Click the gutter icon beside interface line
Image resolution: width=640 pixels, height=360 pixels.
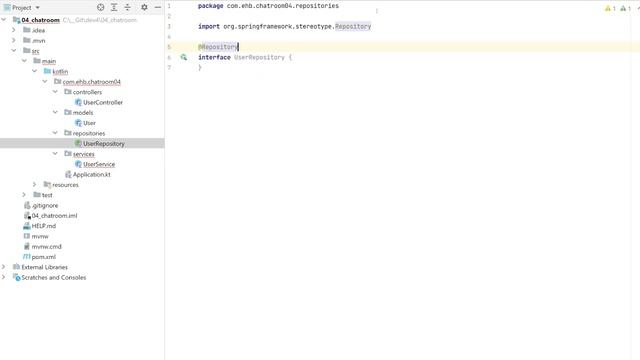click(184, 57)
